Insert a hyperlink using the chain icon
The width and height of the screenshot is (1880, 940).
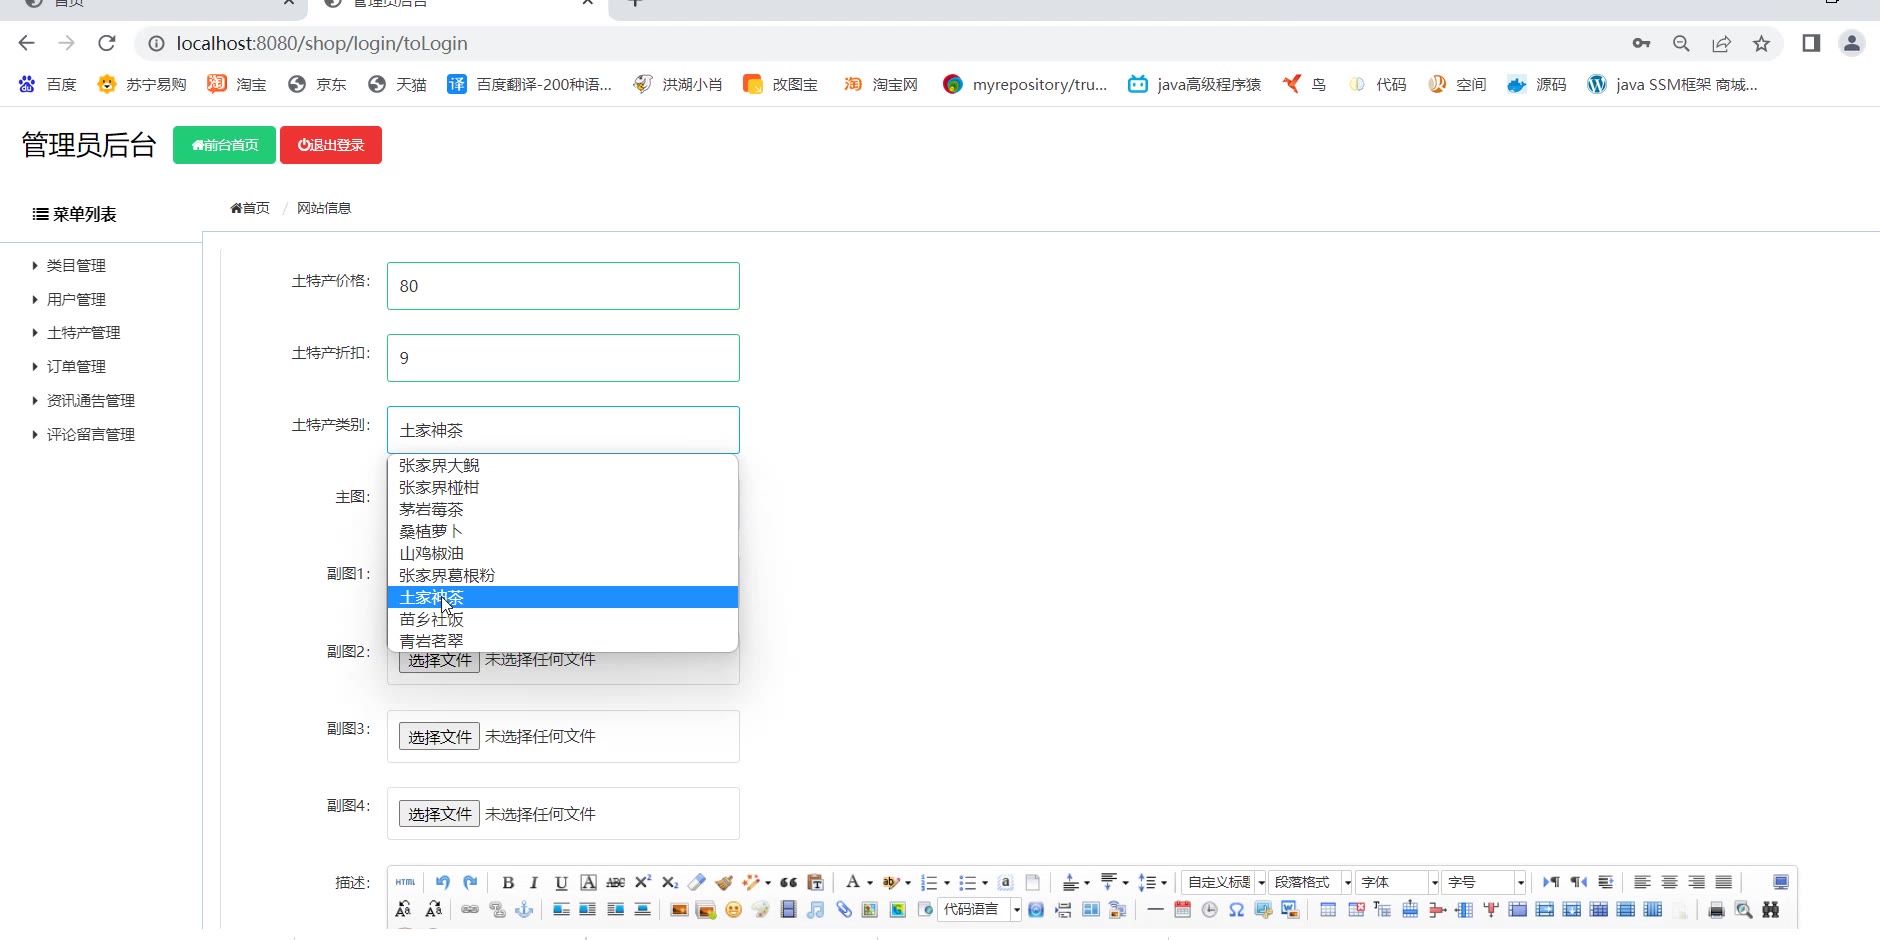tap(470, 910)
